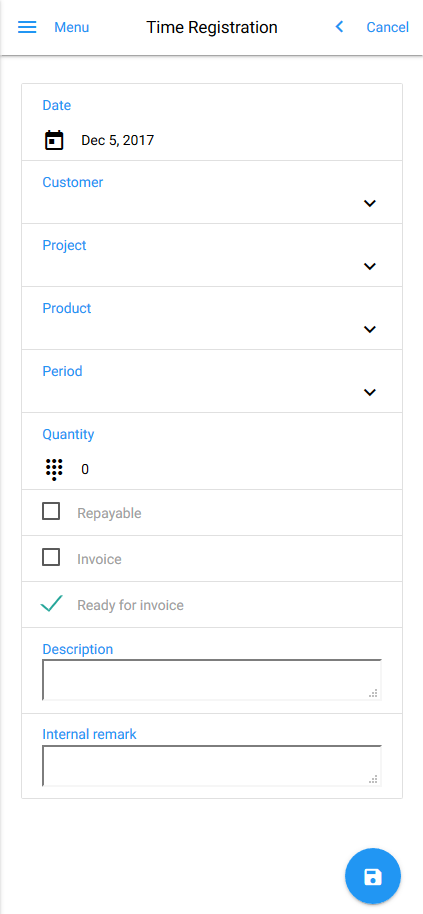Click the calendar icon next to the date
423x914 pixels.
click(54, 140)
